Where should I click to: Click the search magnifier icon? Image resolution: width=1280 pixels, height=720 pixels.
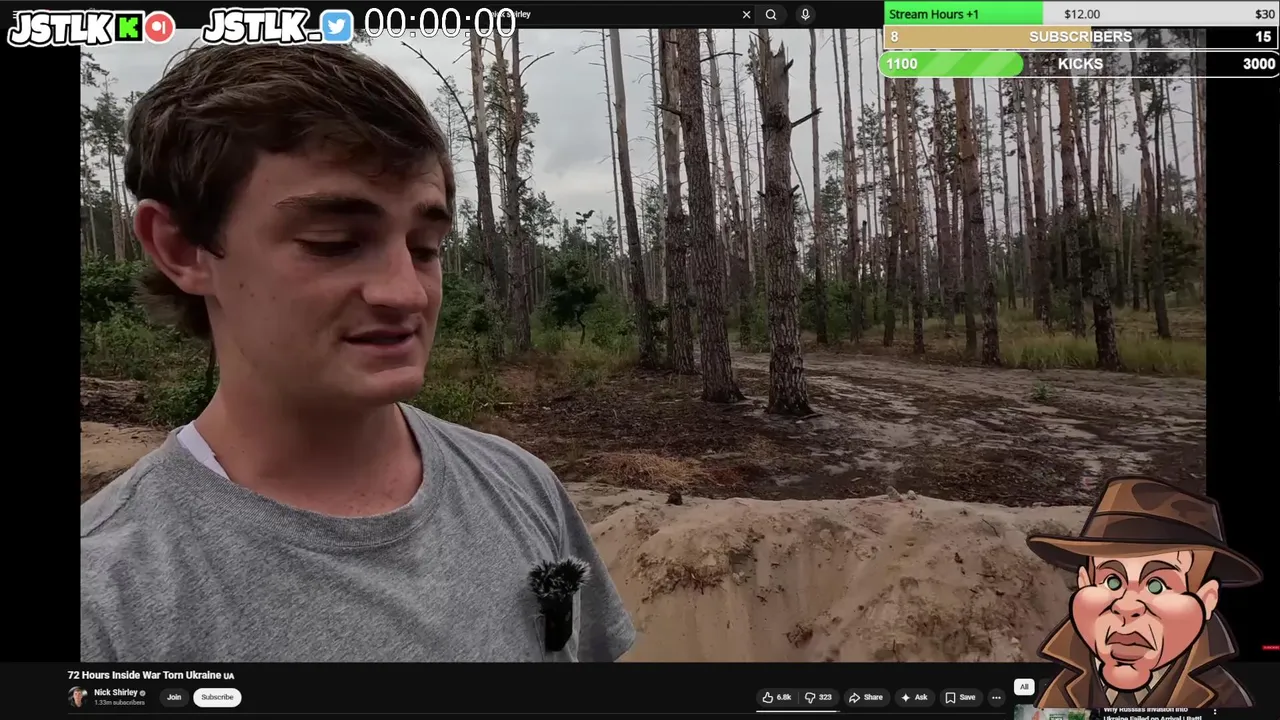pos(771,14)
